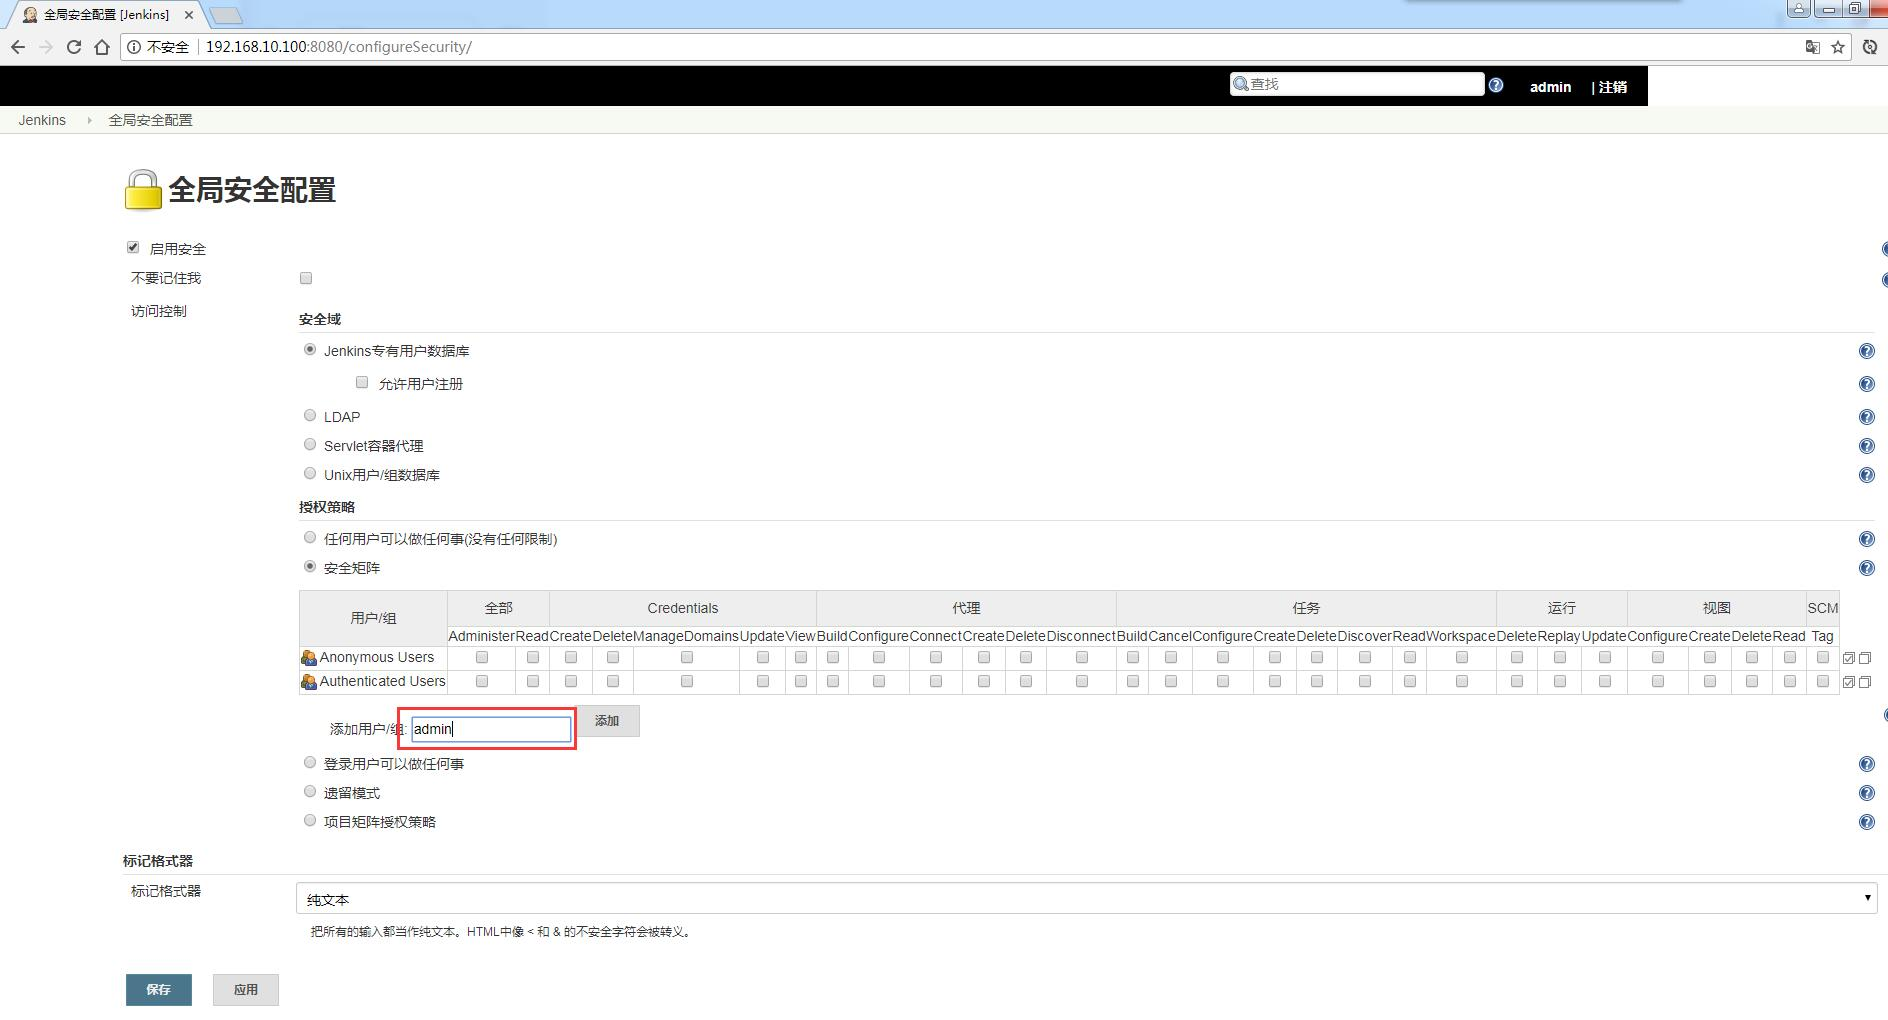Screen dimensions: 1888x1020
Task: Select the LDAP radio button
Action: [x=310, y=415]
